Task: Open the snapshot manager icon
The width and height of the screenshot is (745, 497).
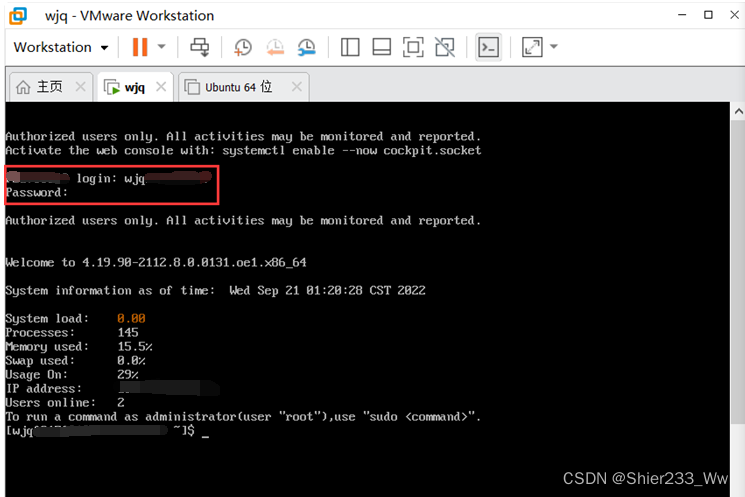Action: coord(306,47)
